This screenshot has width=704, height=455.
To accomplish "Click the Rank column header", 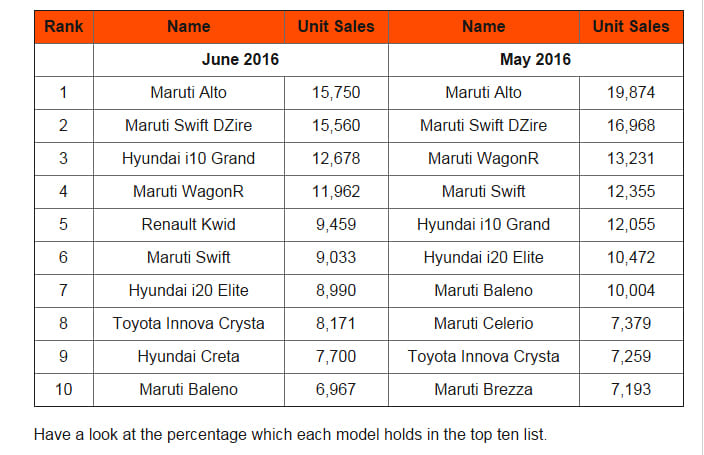I will [64, 27].
